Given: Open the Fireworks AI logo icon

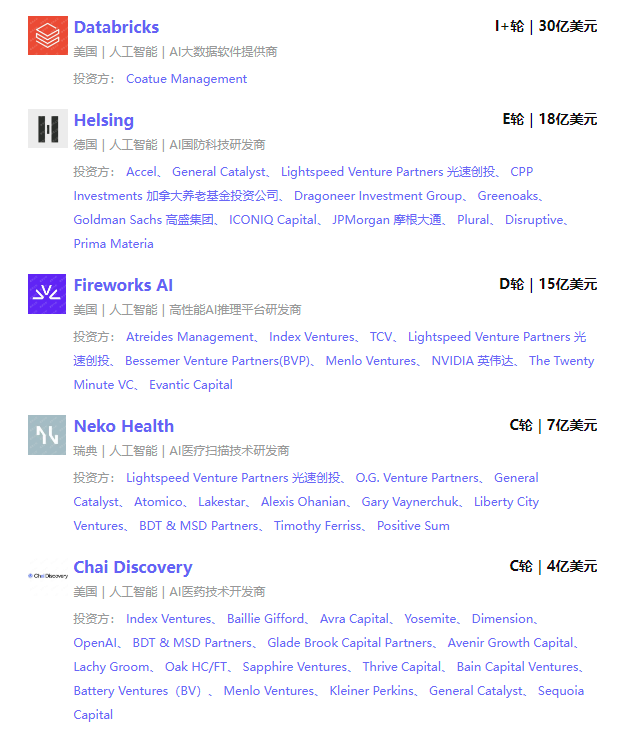Looking at the screenshot, I should coord(47,294).
